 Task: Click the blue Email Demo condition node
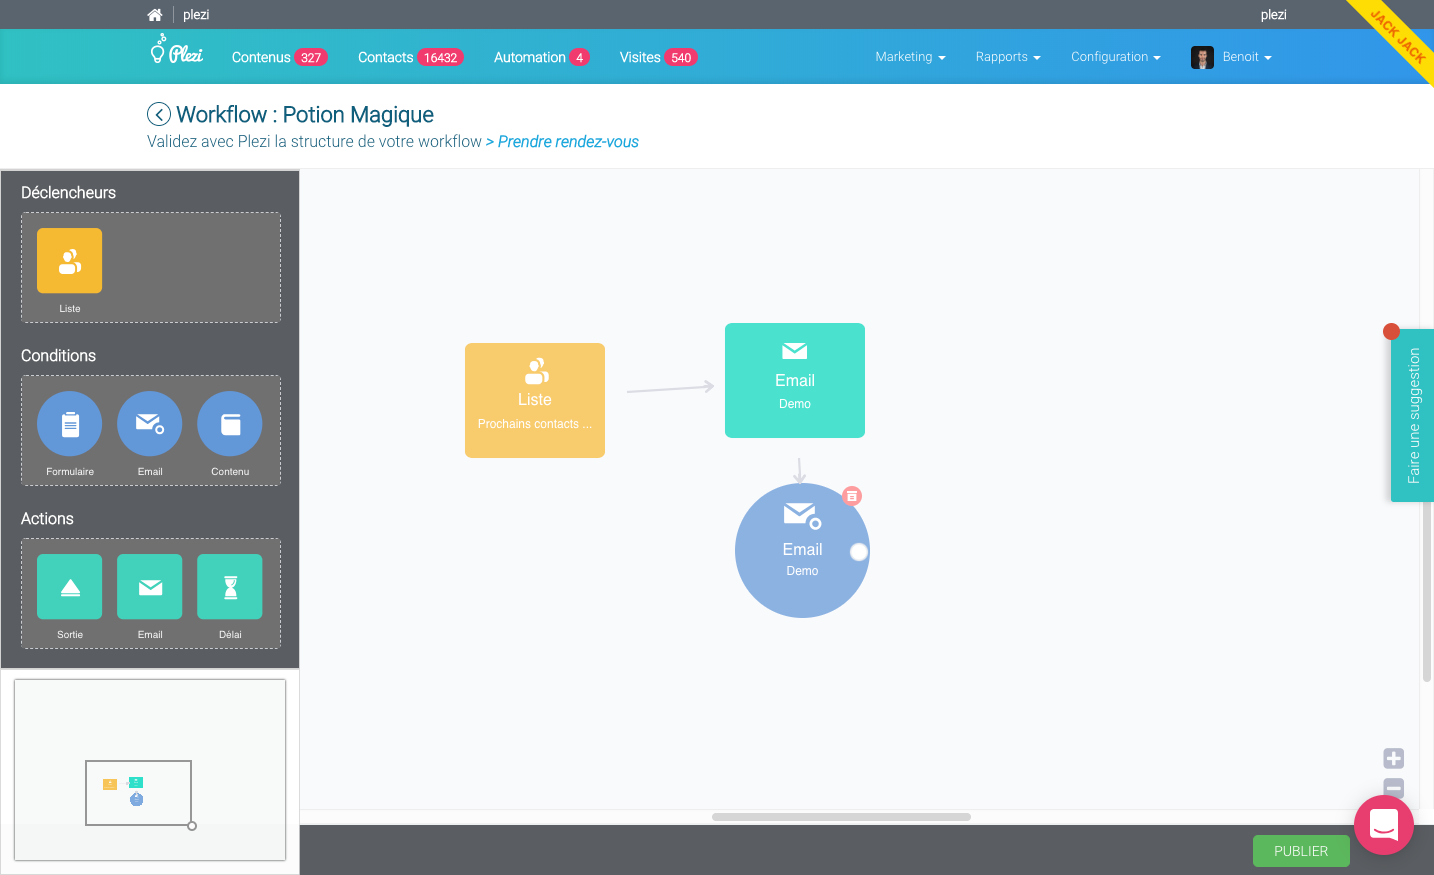802,550
